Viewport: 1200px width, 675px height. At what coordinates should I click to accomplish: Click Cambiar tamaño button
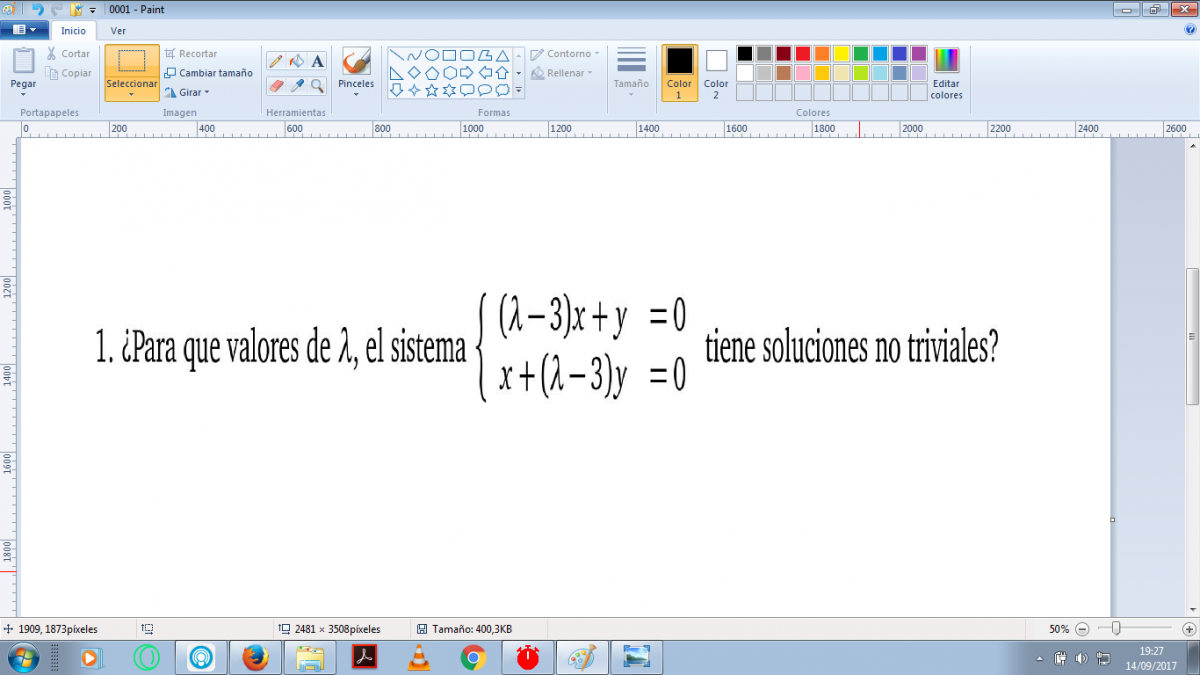click(209, 73)
